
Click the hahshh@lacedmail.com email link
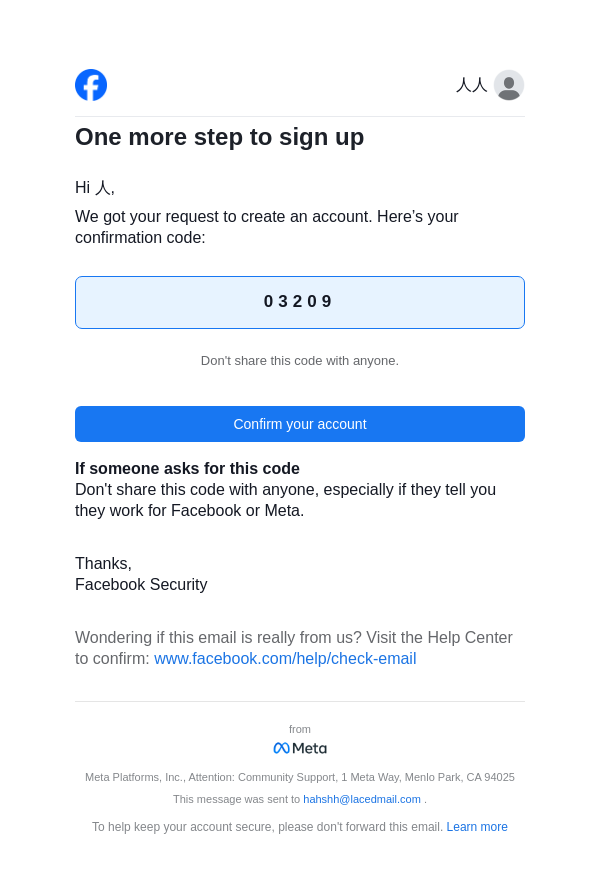click(362, 799)
